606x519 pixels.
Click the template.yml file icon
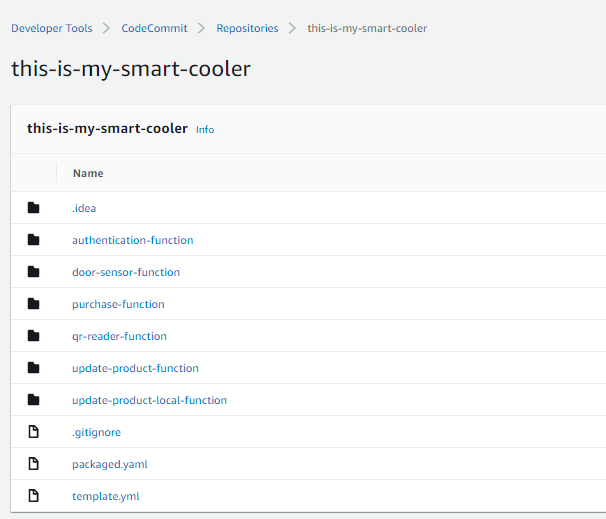click(x=34, y=496)
